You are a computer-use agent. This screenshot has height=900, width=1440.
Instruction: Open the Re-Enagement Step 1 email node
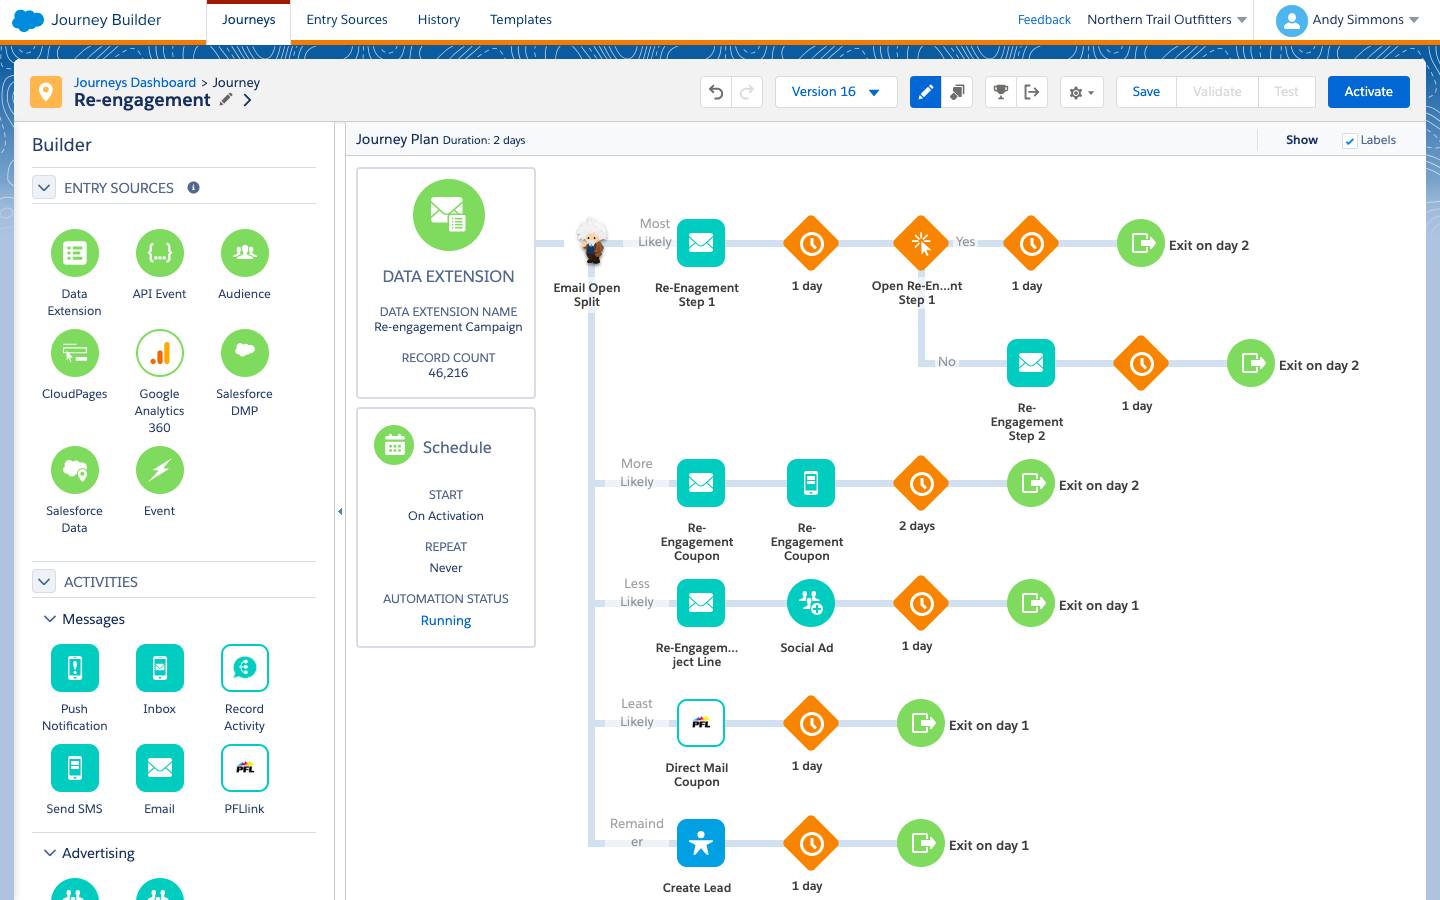click(x=701, y=243)
